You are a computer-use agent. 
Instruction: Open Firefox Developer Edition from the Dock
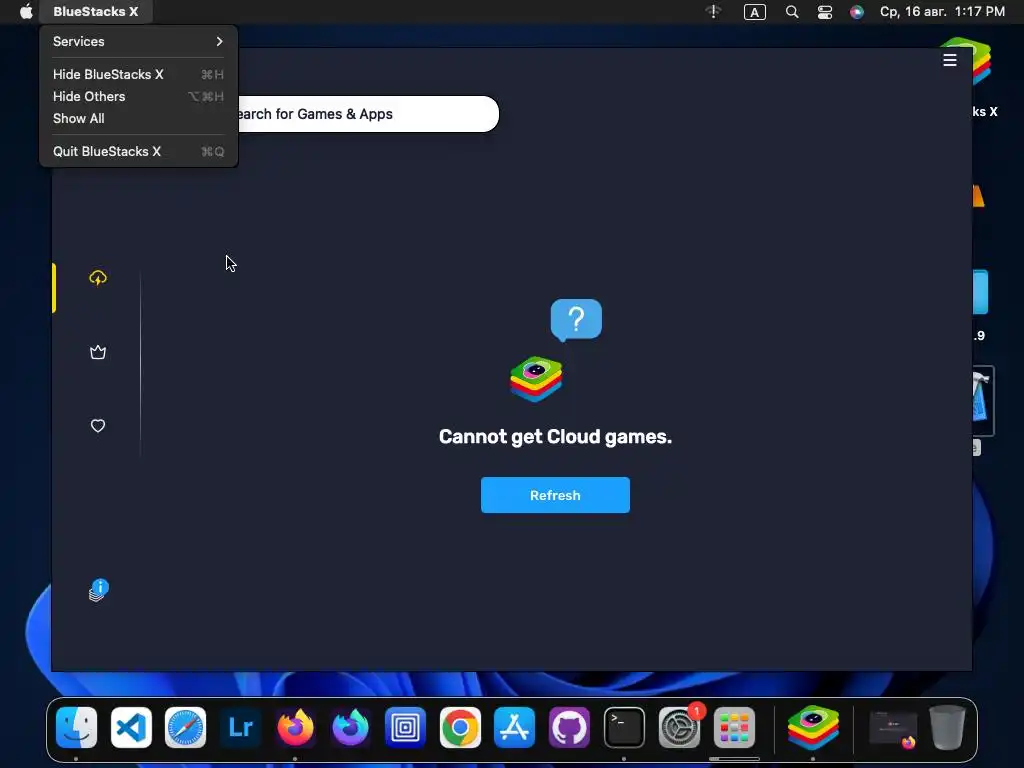tap(350, 728)
